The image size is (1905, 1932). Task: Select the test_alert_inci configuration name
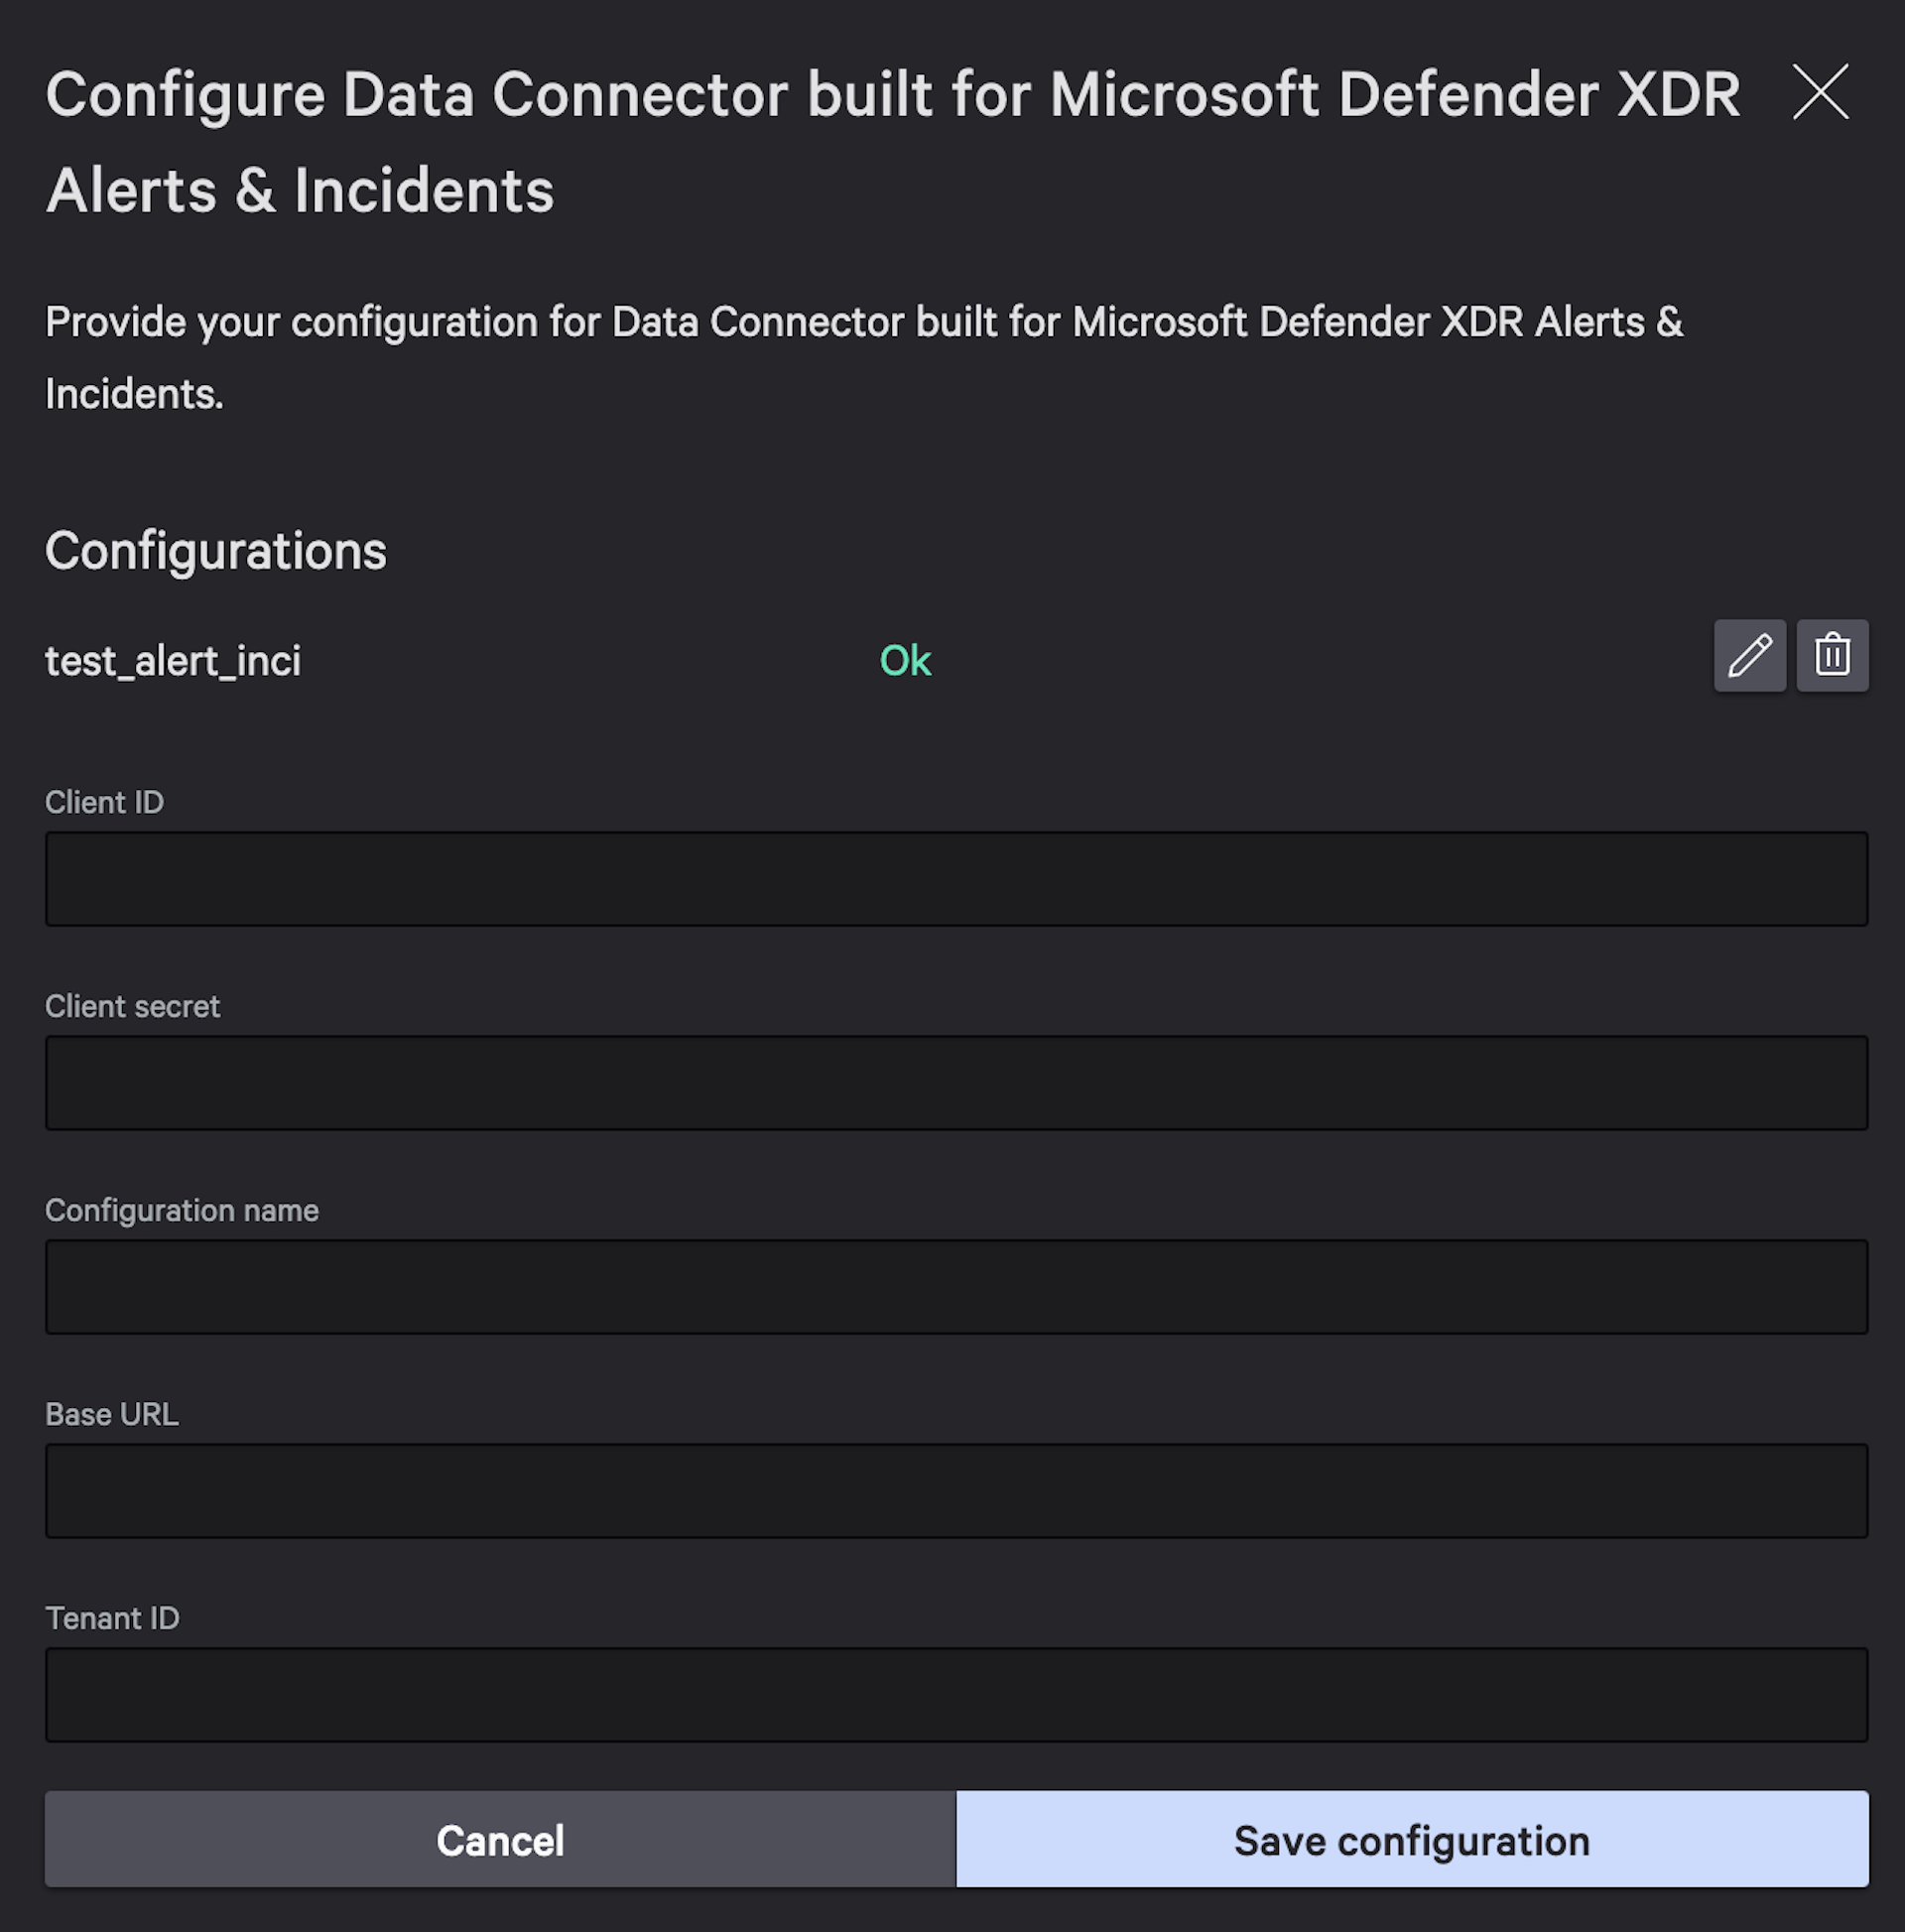(173, 661)
